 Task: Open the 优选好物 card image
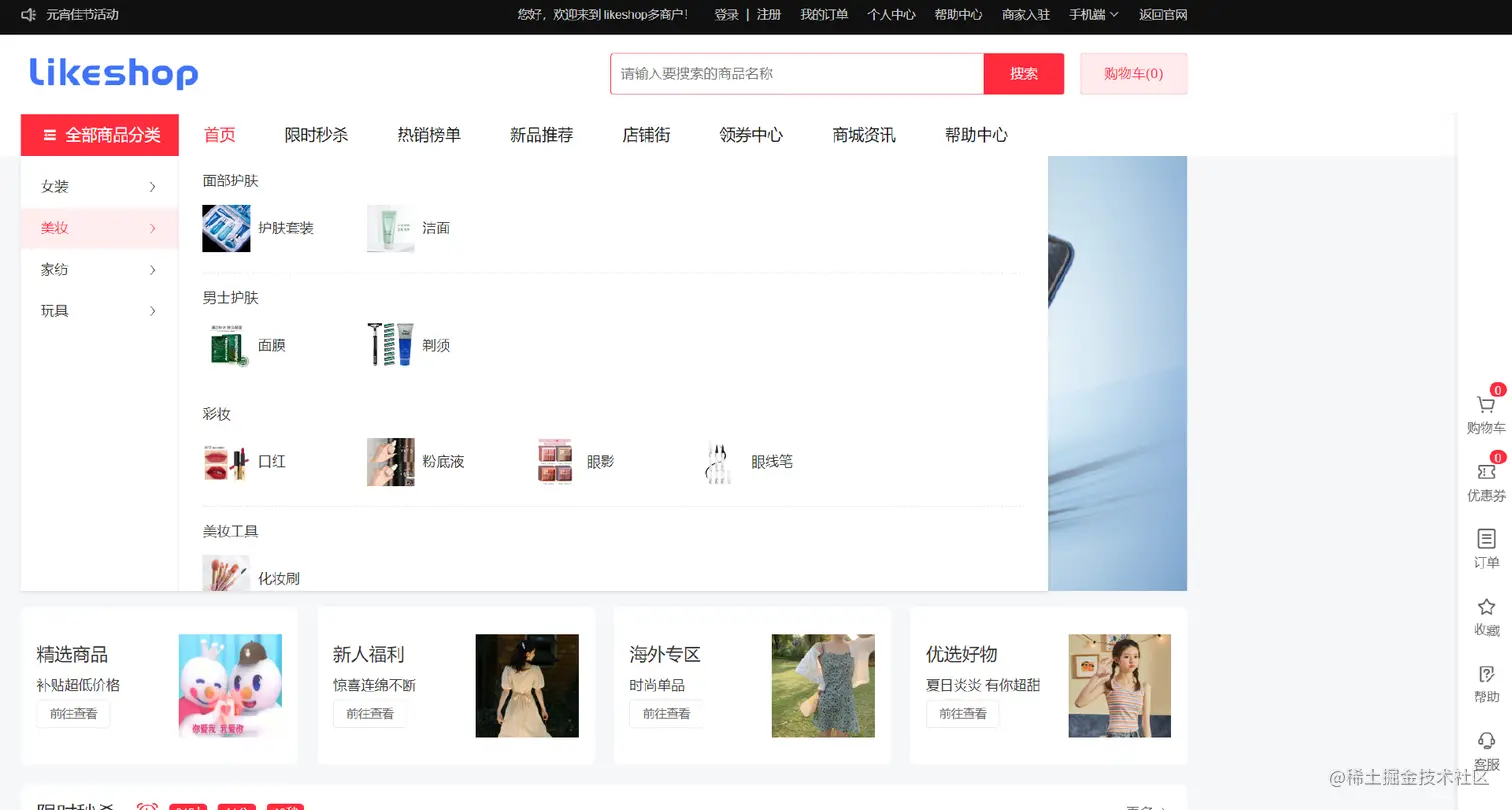point(1120,686)
